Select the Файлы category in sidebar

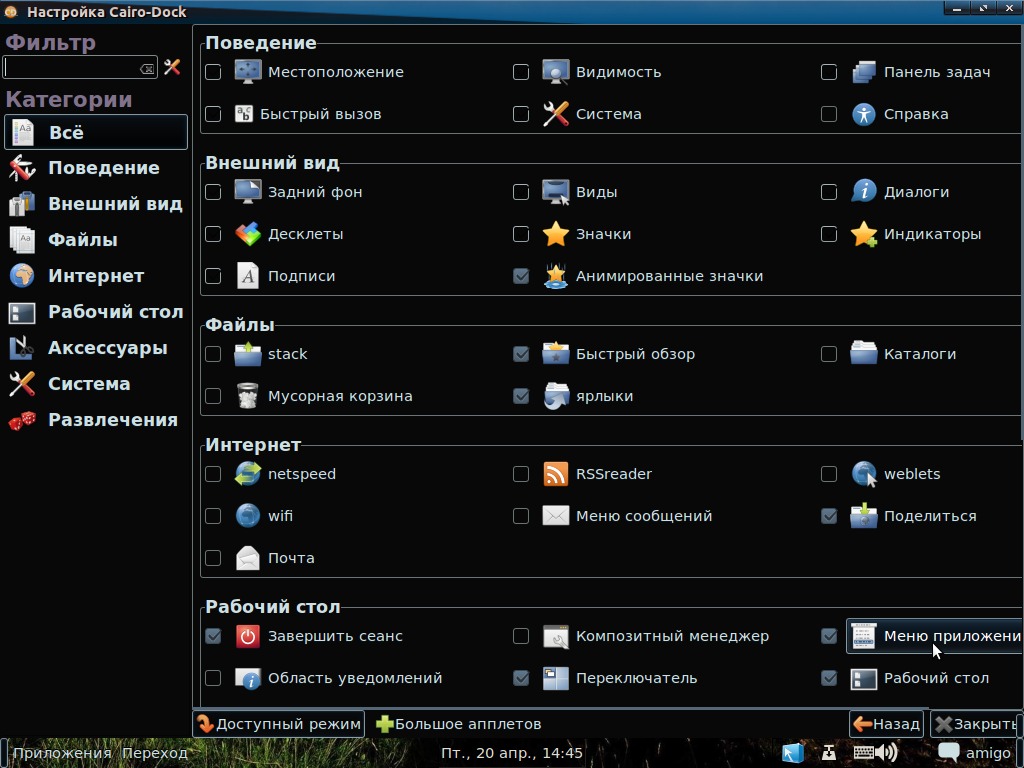click(x=96, y=240)
